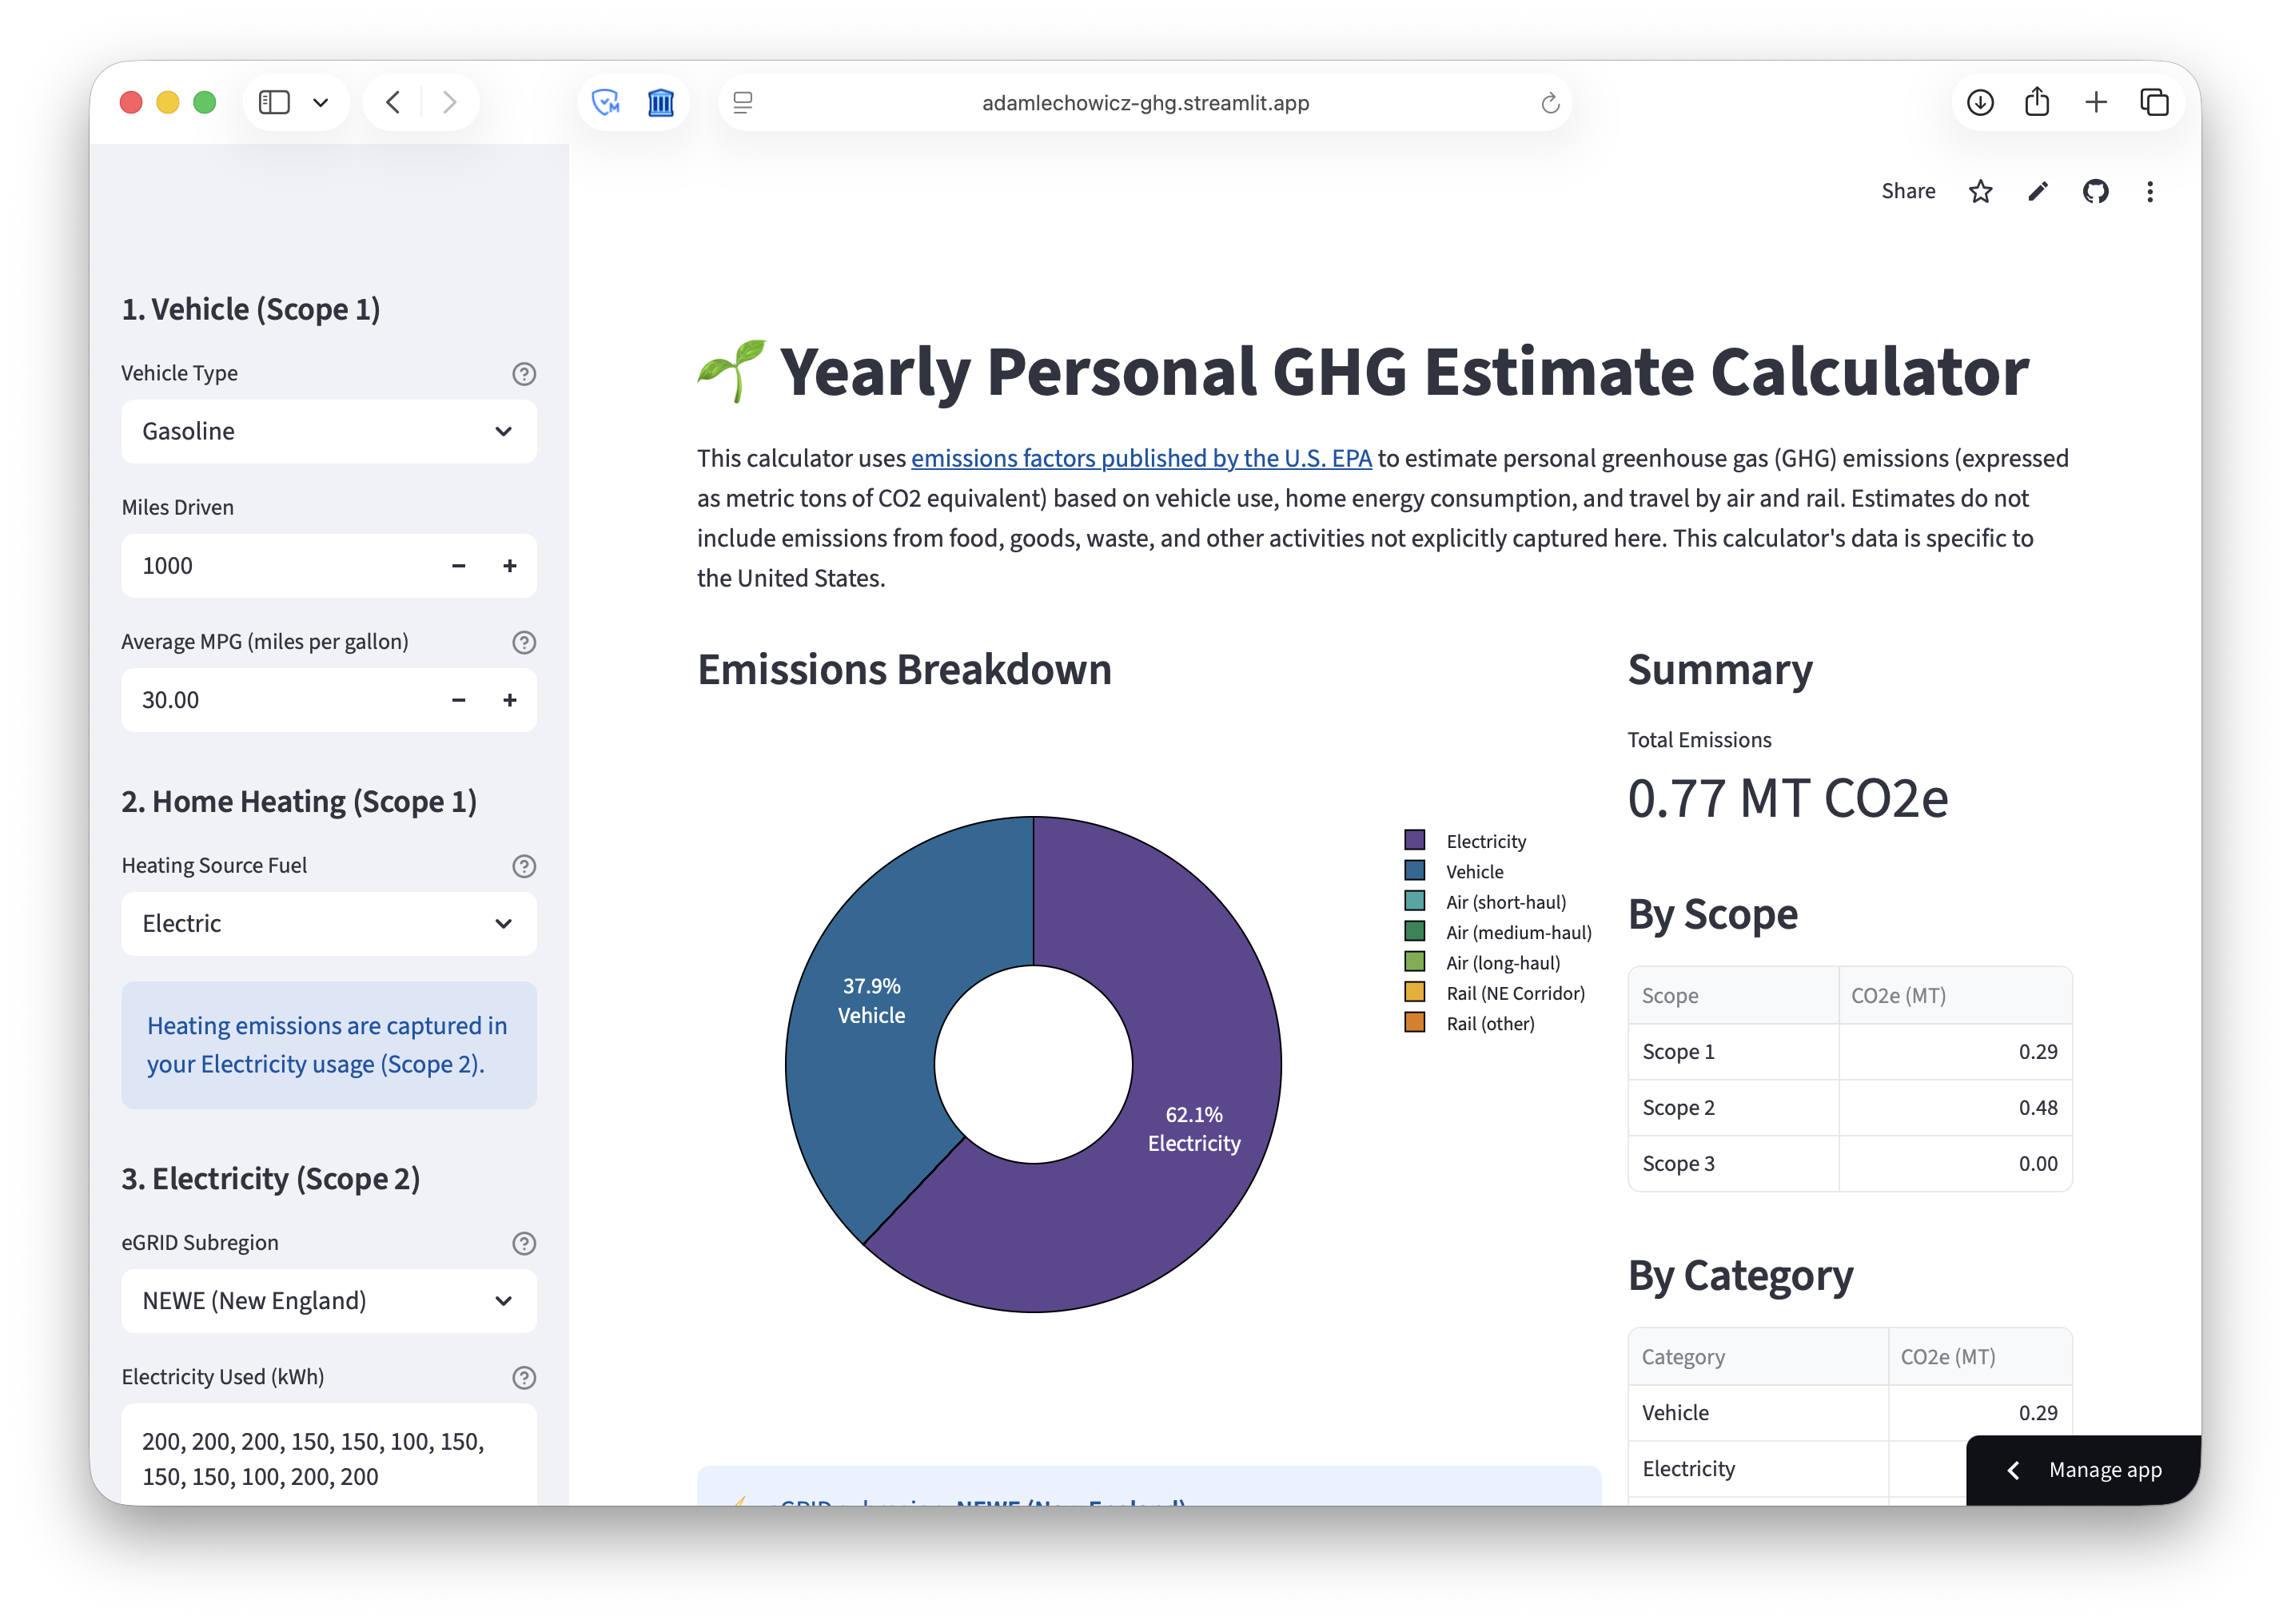The image size is (2291, 1624).
Task: Click the help icon next to Vehicle Type
Action: point(524,374)
